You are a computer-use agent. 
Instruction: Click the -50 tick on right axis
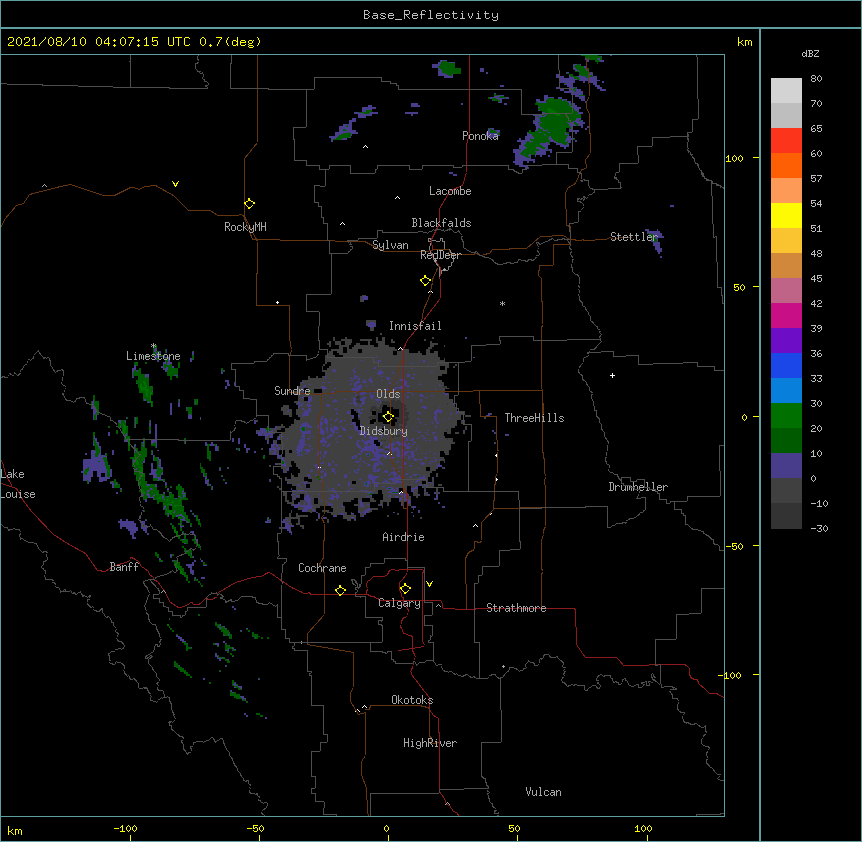click(734, 546)
